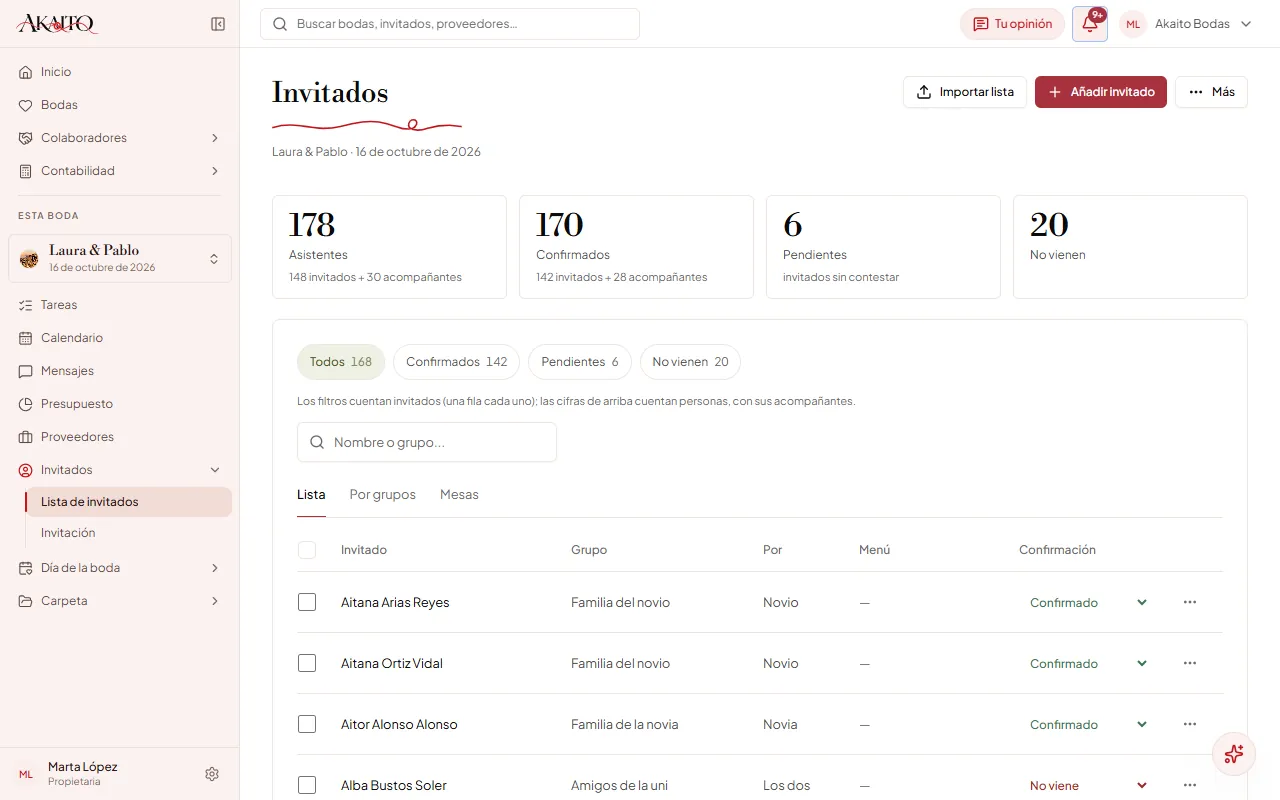
Task: Open Mensajes in the sidebar
Action: pyautogui.click(x=120, y=371)
